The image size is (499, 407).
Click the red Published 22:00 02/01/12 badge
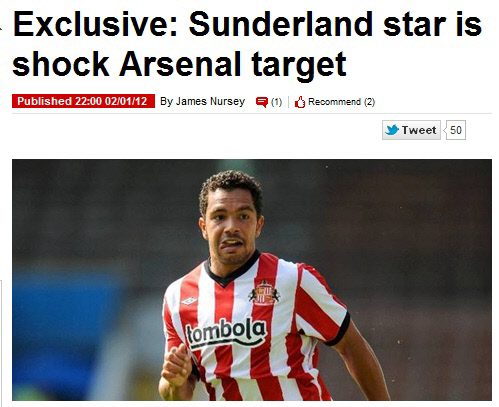pyautogui.click(x=83, y=101)
